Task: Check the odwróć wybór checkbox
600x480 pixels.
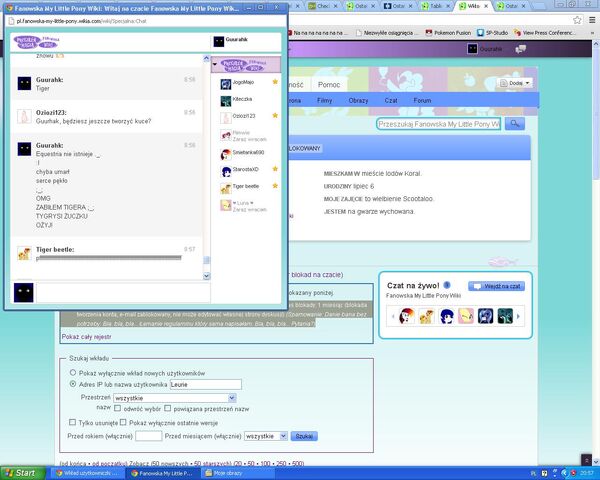Action: pos(117,408)
